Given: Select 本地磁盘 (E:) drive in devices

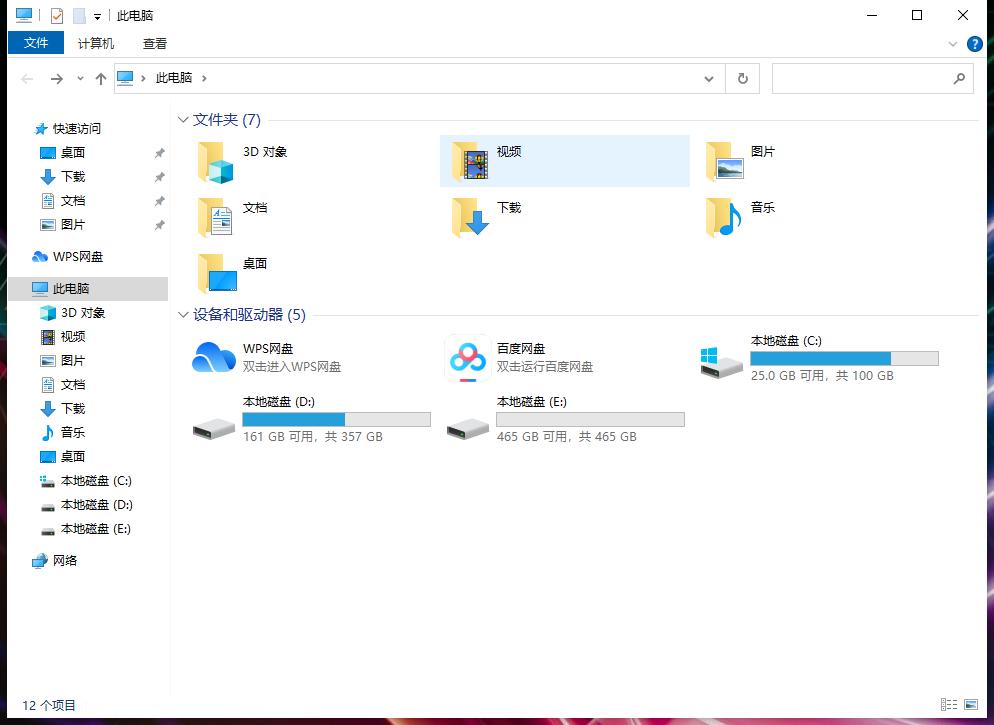Looking at the screenshot, I should [565, 419].
